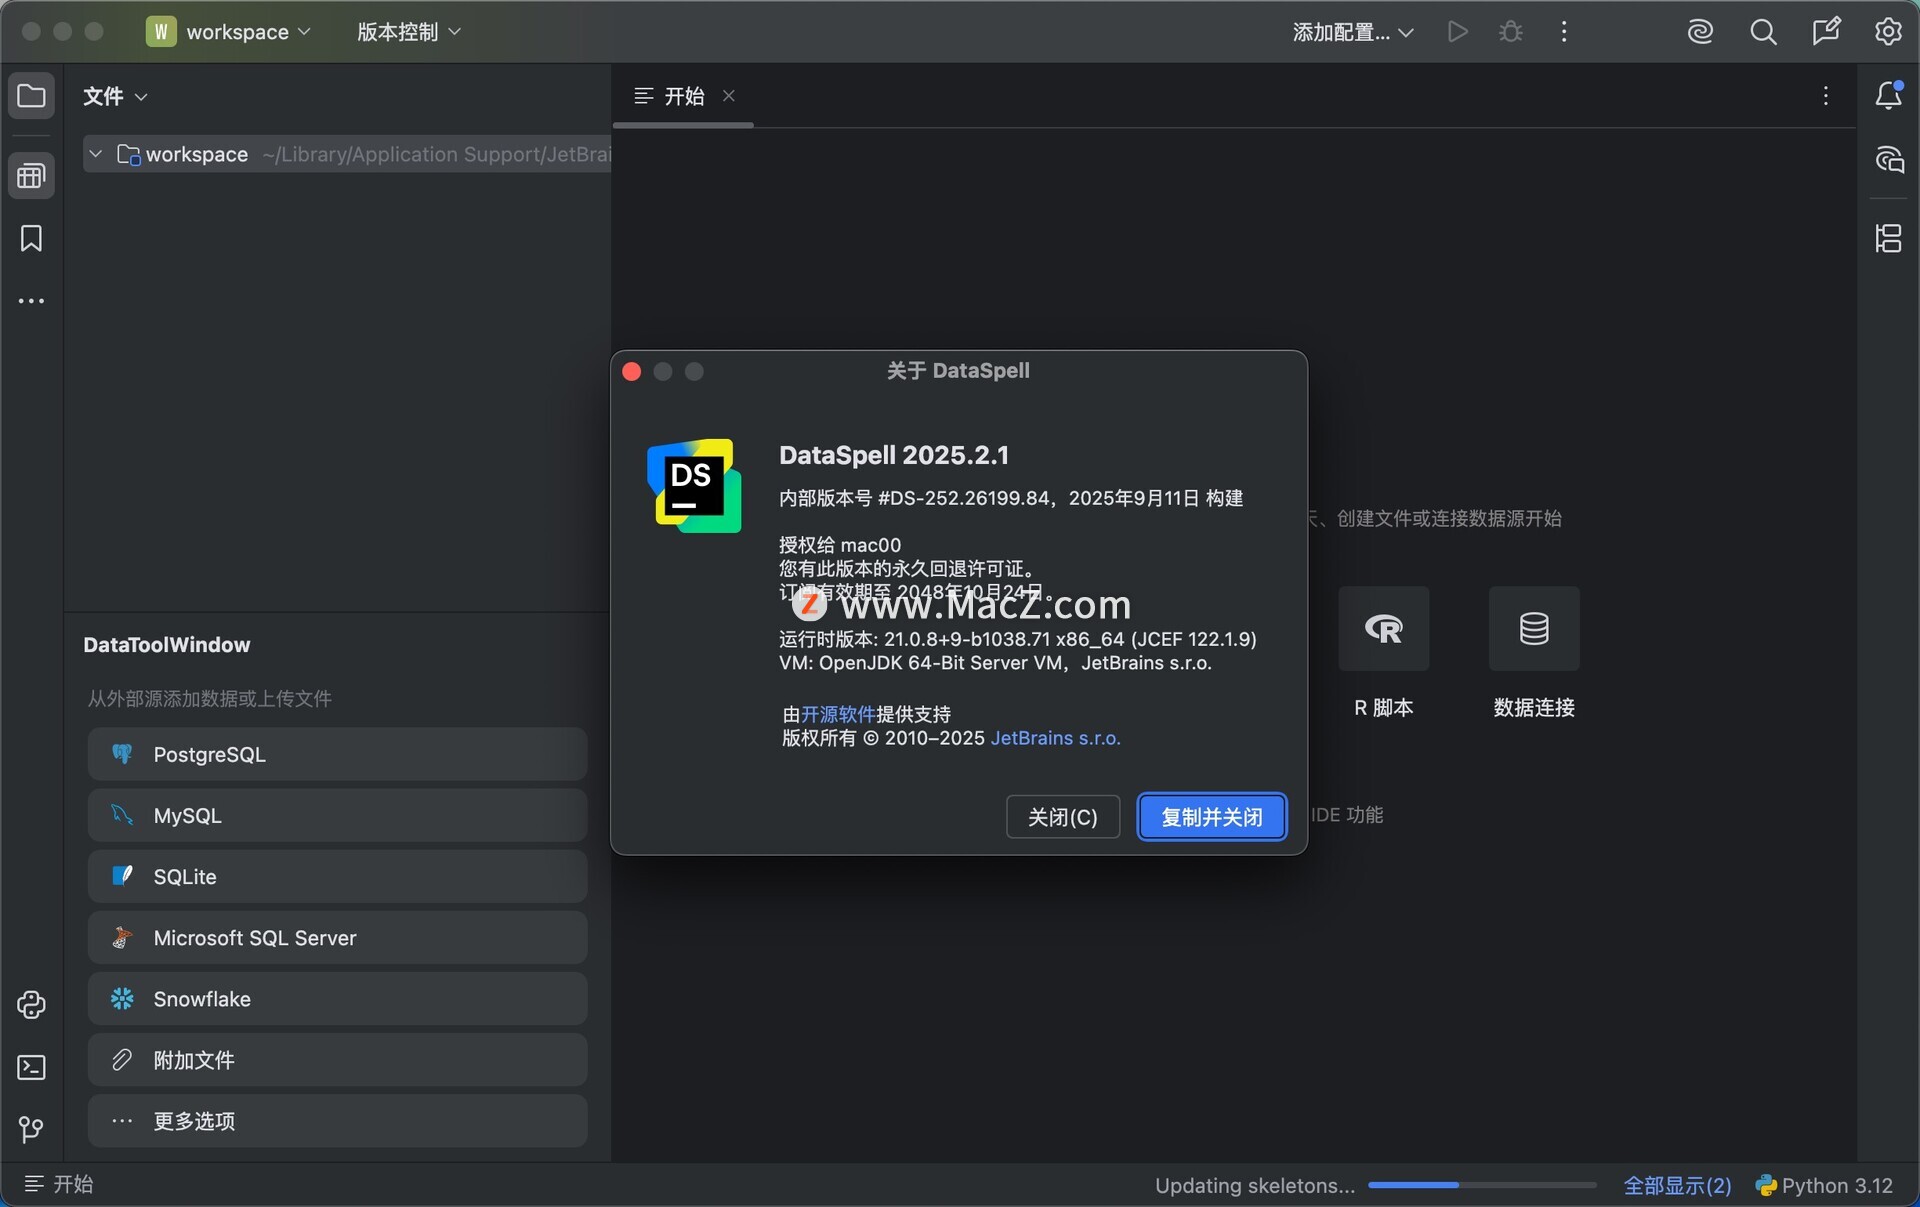Open the notifications bell icon
This screenshot has width=1920, height=1207.
coord(1888,96)
